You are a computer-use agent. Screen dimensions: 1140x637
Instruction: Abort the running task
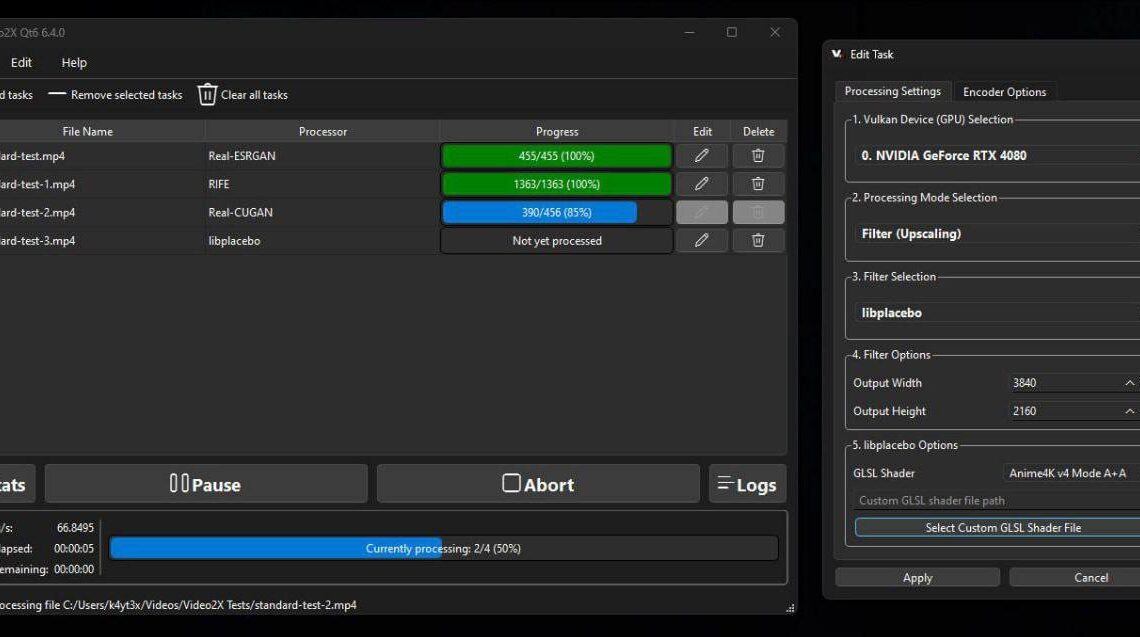point(538,484)
